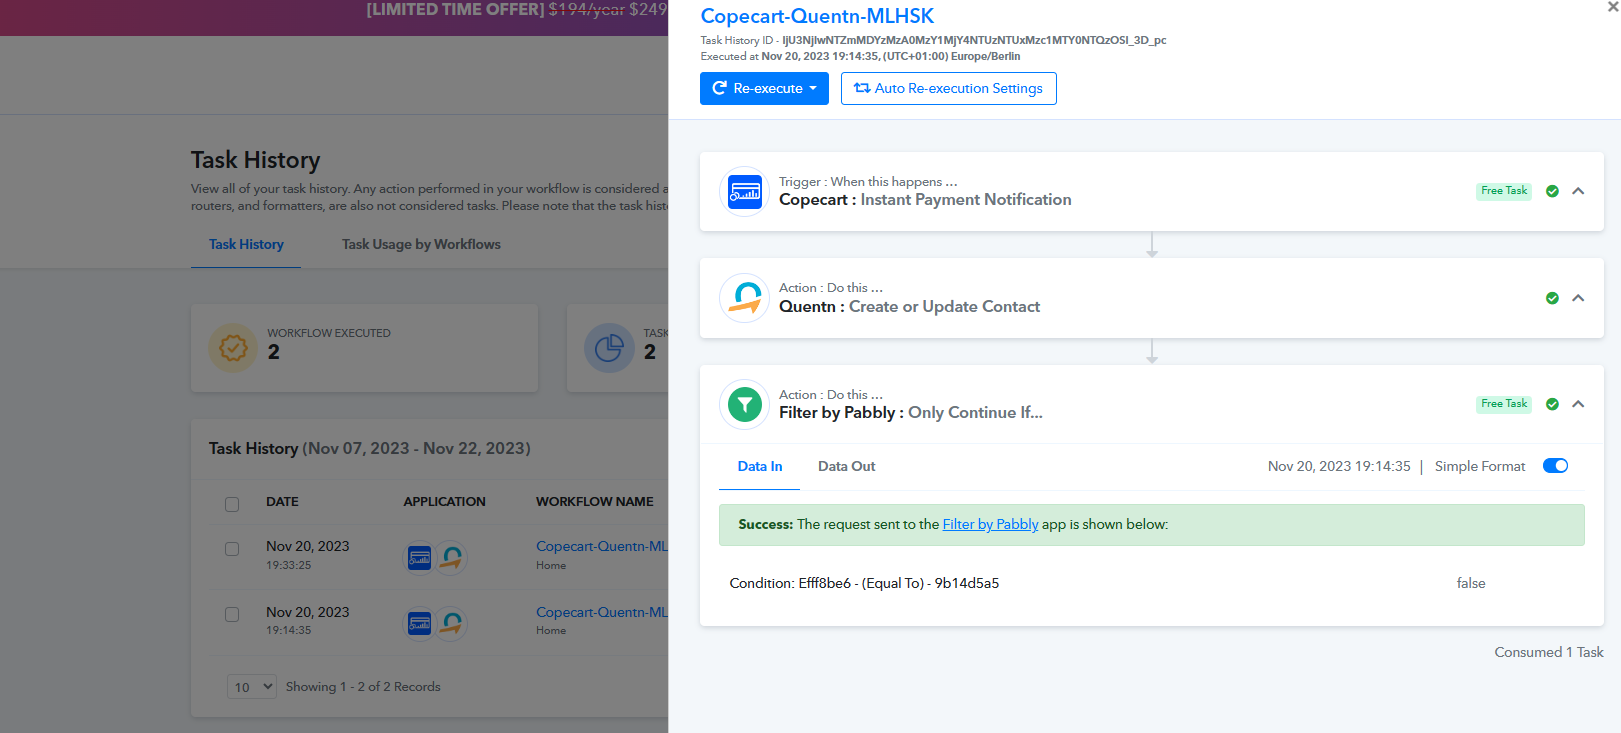Click the Task History ID string
1621x733 pixels.
974,40
